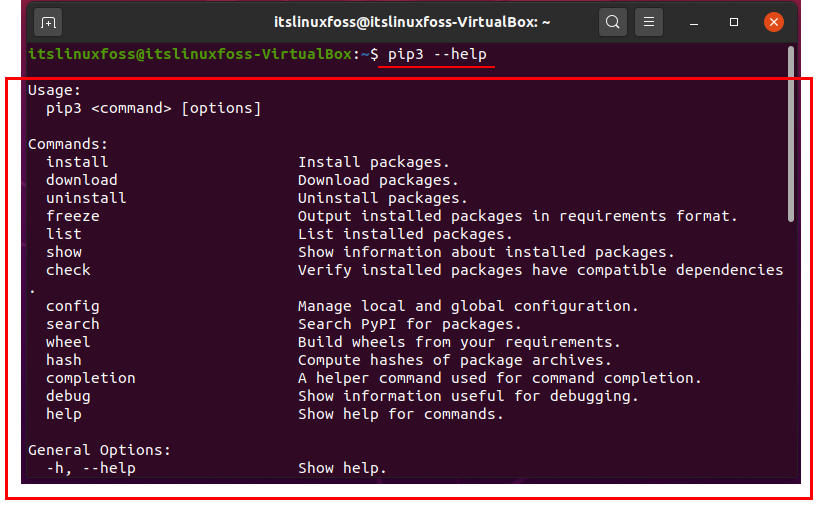Viewport: 822px width, 512px height.
Task: Click the vertical scrollbar in terminal
Action: point(791,134)
